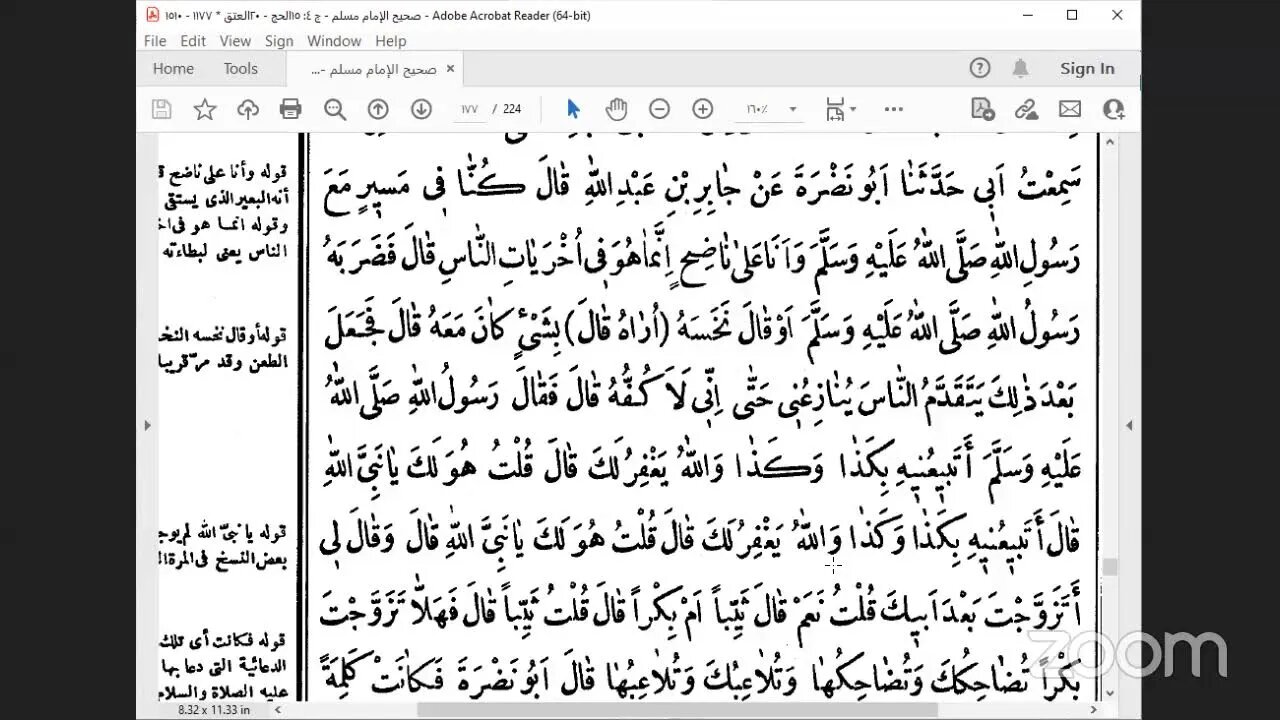Open the Sign menu
Screen dimensions: 1280x720
(279, 41)
